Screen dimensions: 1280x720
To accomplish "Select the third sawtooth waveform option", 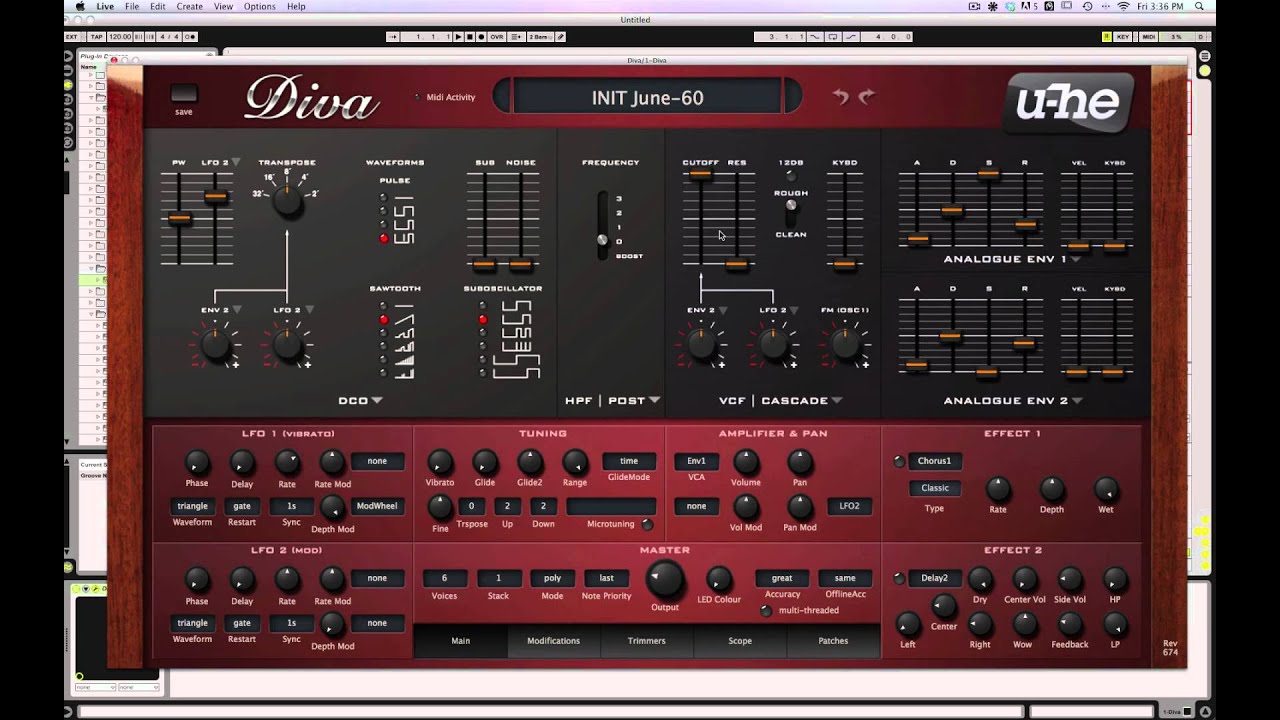I will [x=383, y=333].
